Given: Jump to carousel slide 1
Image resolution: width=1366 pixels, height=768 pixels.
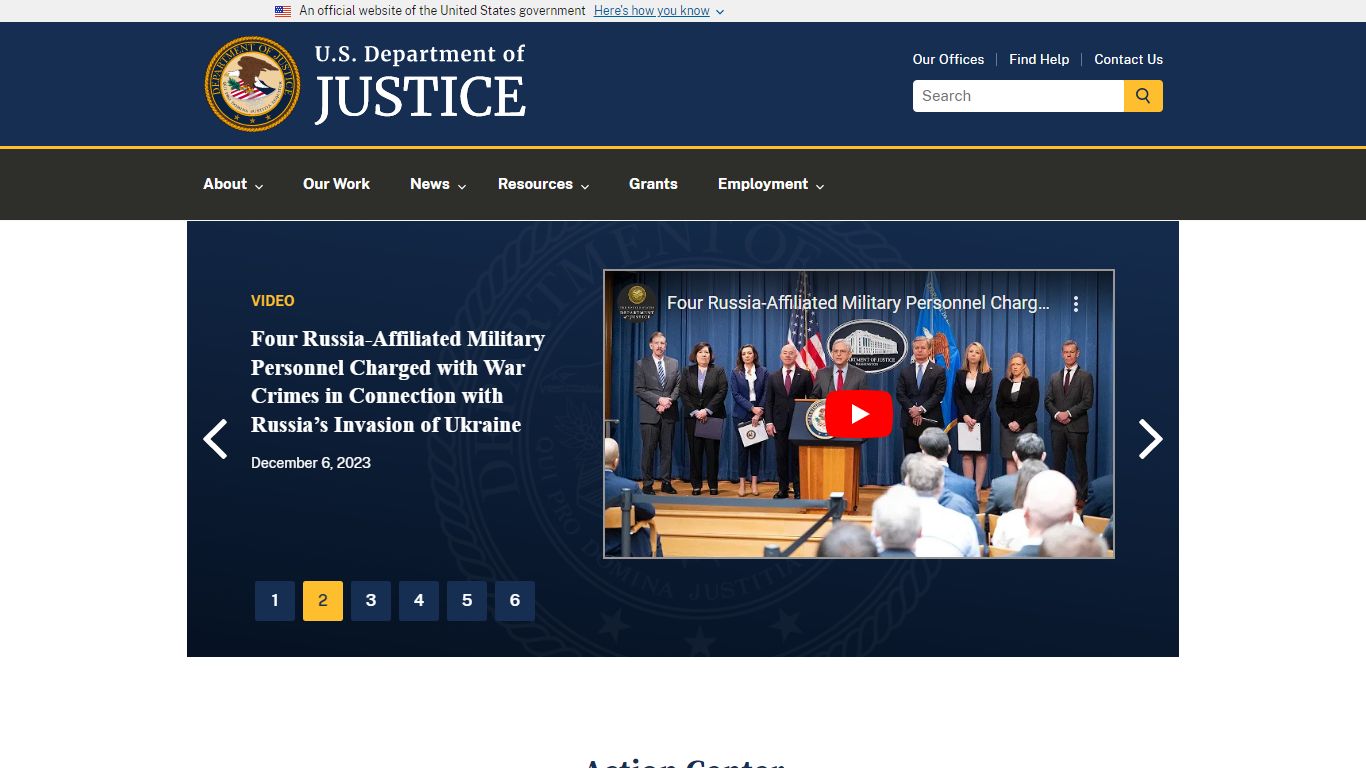Looking at the screenshot, I should [275, 601].
